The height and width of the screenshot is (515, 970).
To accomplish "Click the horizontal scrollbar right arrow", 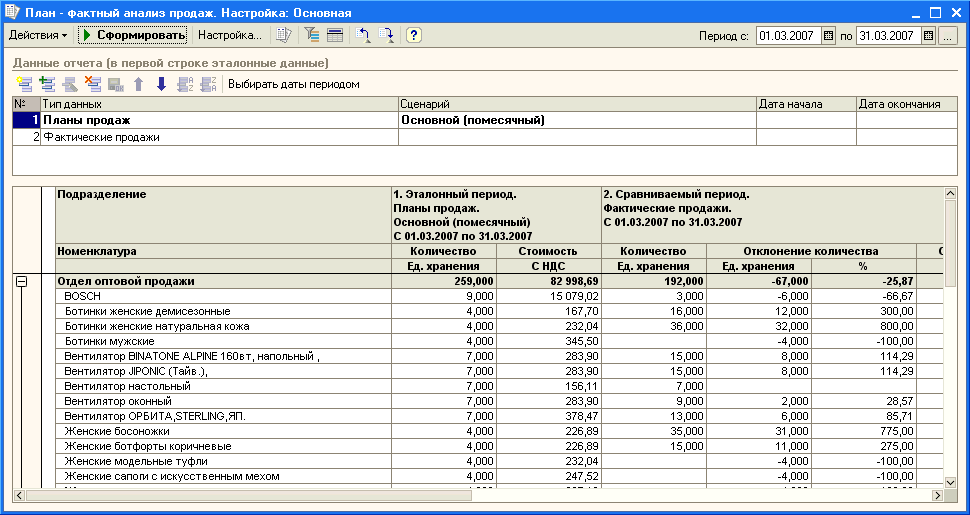I will tap(938, 496).
